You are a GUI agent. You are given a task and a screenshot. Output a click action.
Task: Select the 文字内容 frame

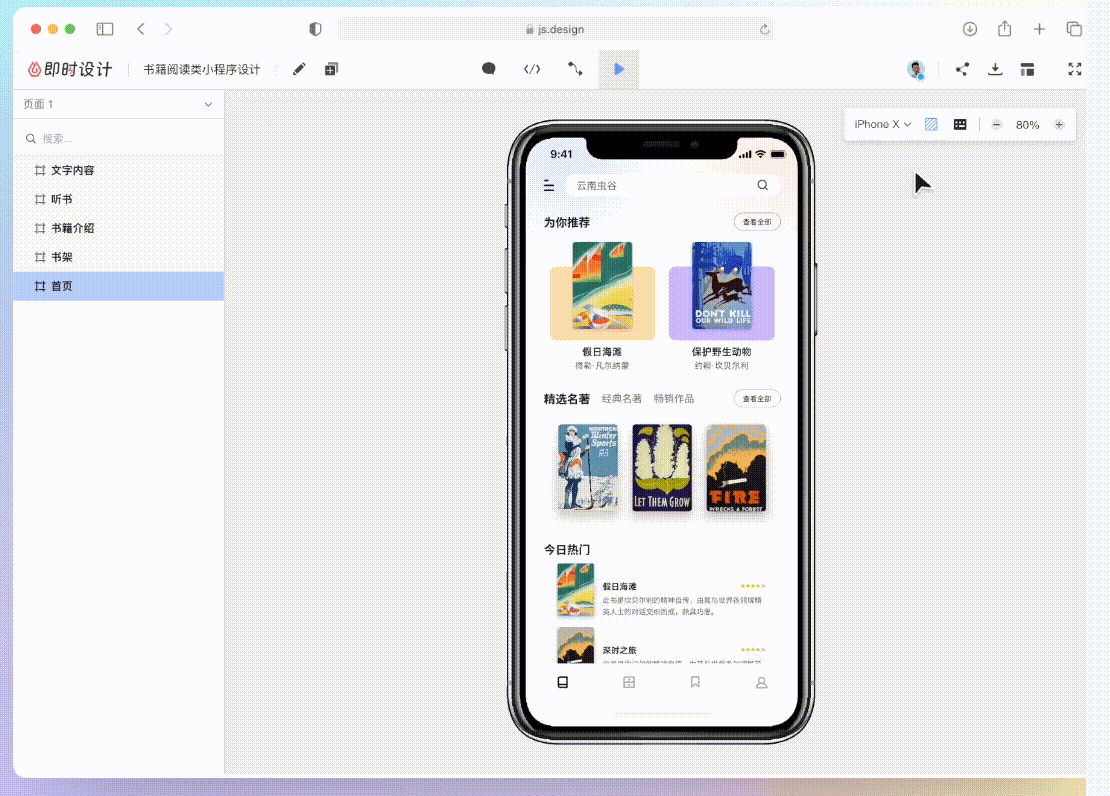click(118, 170)
